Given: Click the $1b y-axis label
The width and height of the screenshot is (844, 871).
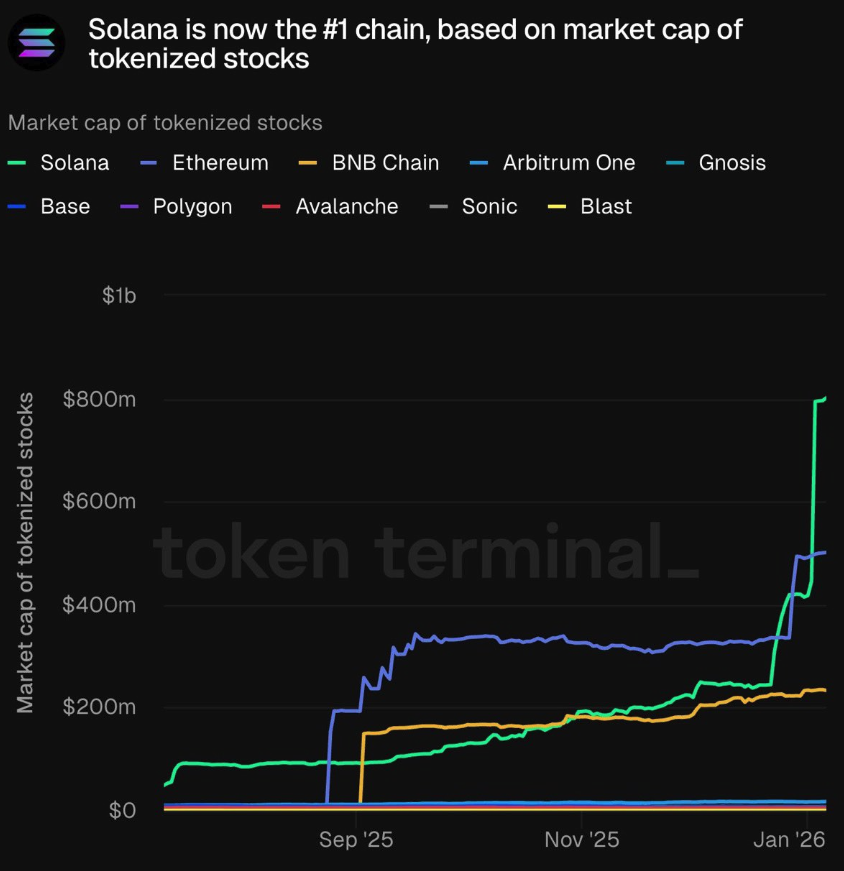Looking at the screenshot, I should tap(118, 296).
